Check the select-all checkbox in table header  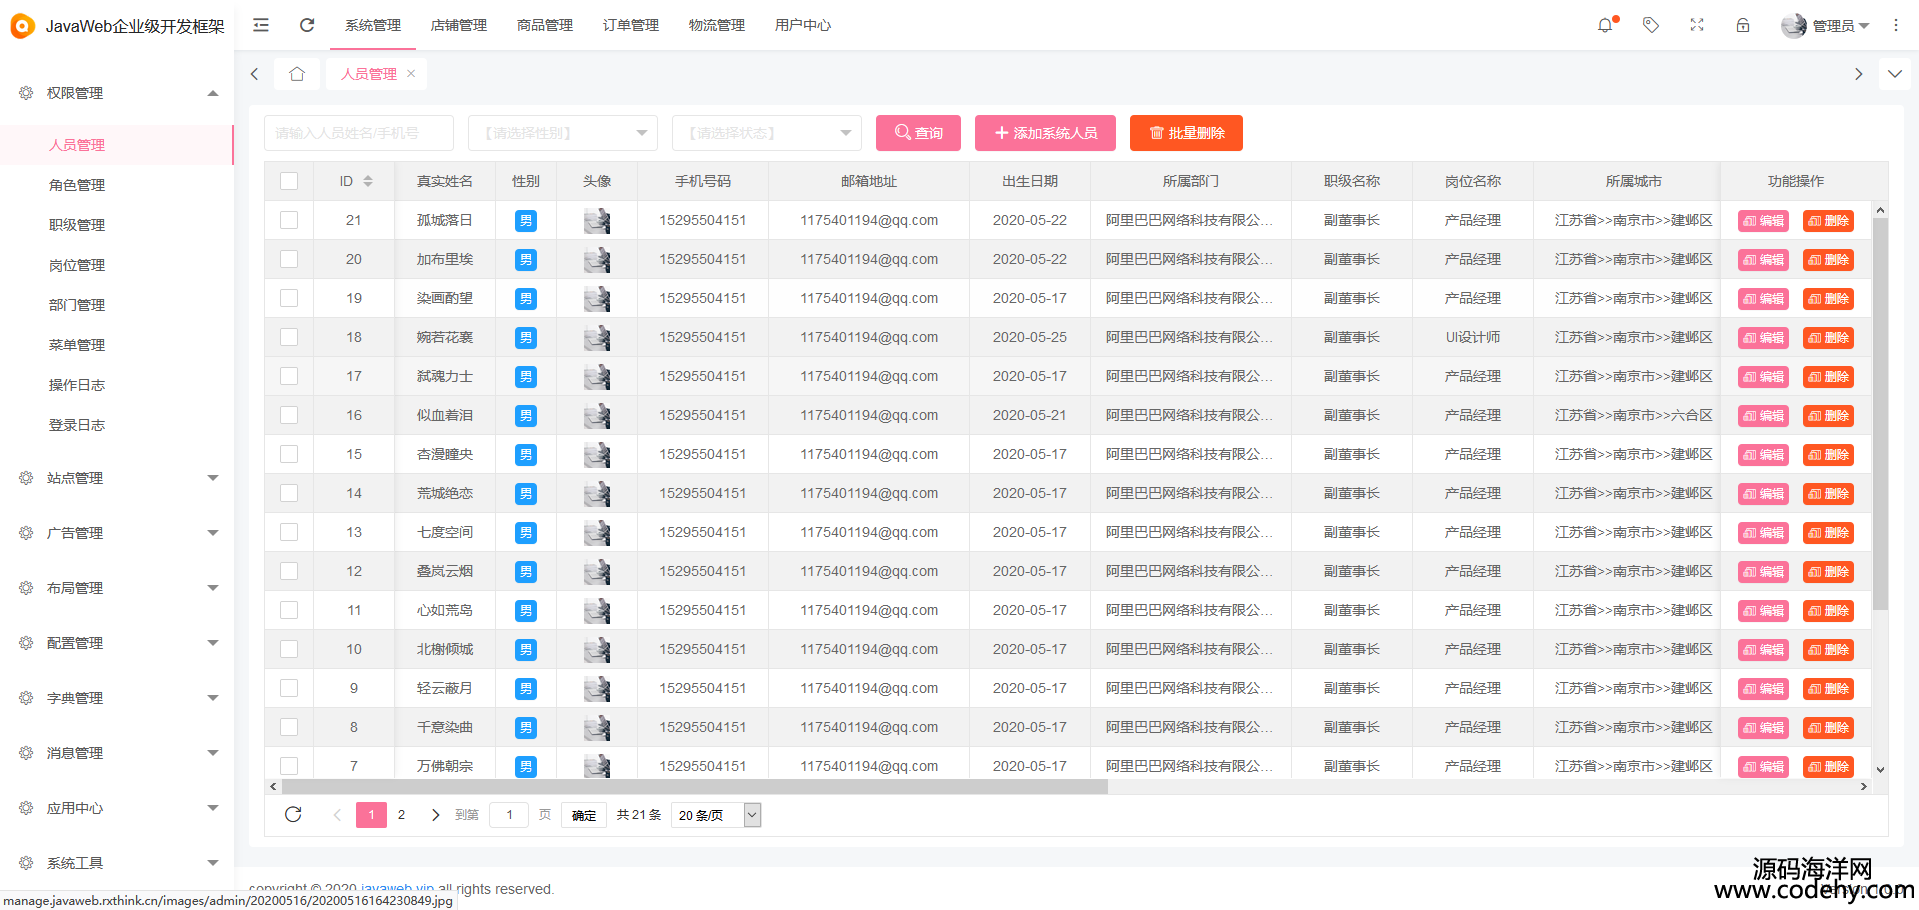click(289, 181)
